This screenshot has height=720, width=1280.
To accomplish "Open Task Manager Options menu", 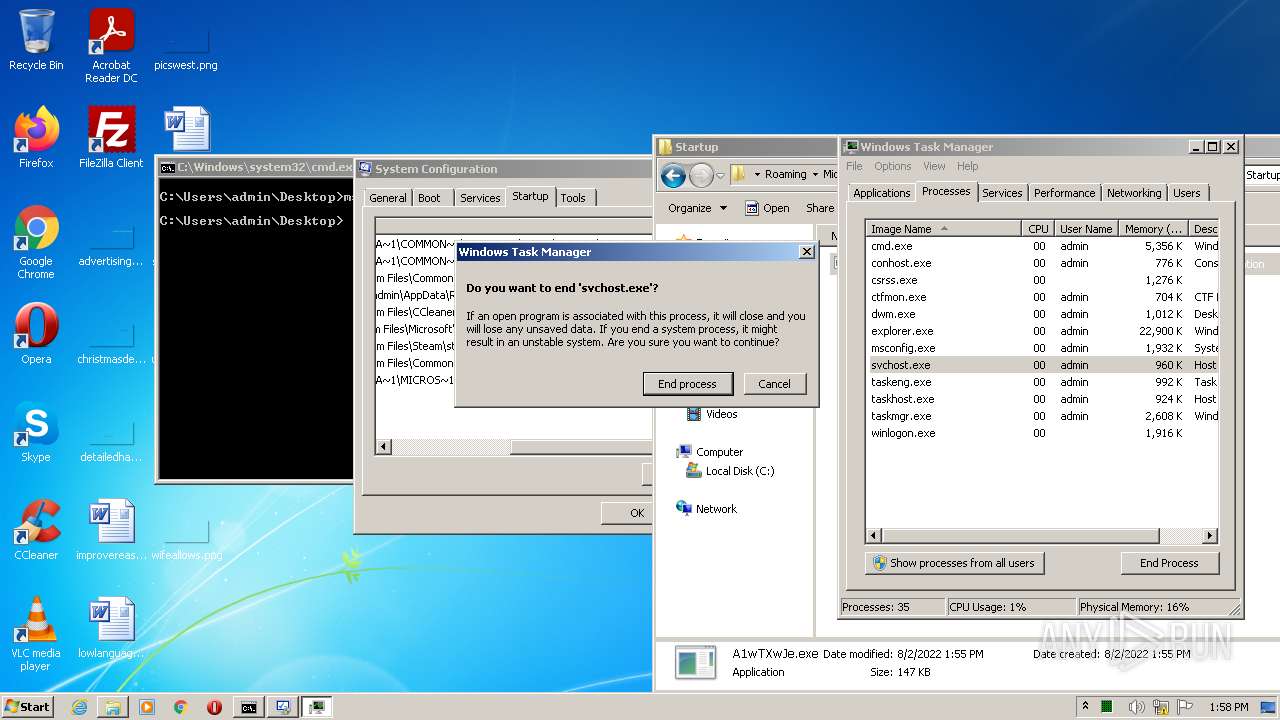I will [892, 166].
